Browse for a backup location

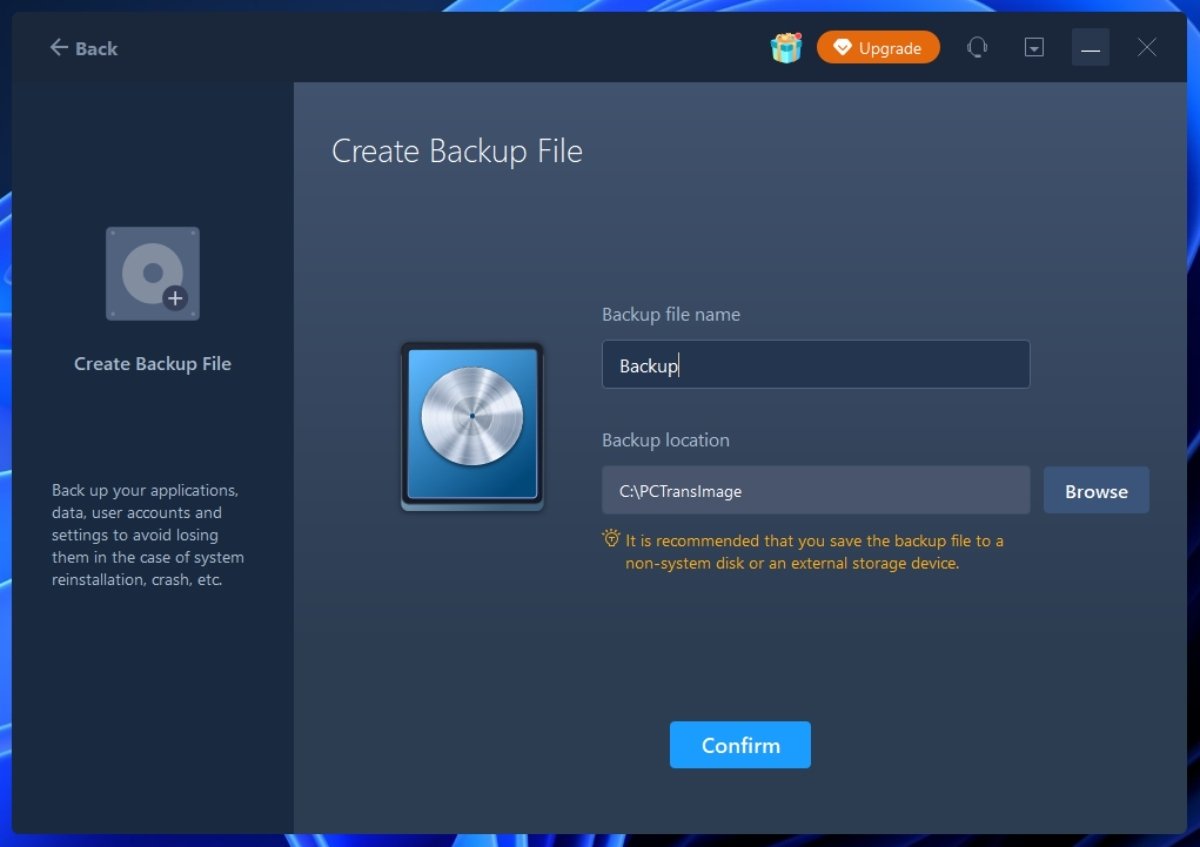[x=1096, y=490]
